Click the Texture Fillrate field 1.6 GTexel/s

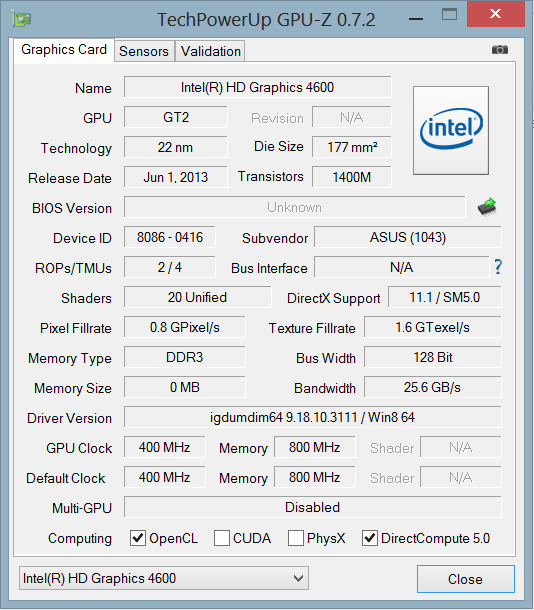(432, 327)
